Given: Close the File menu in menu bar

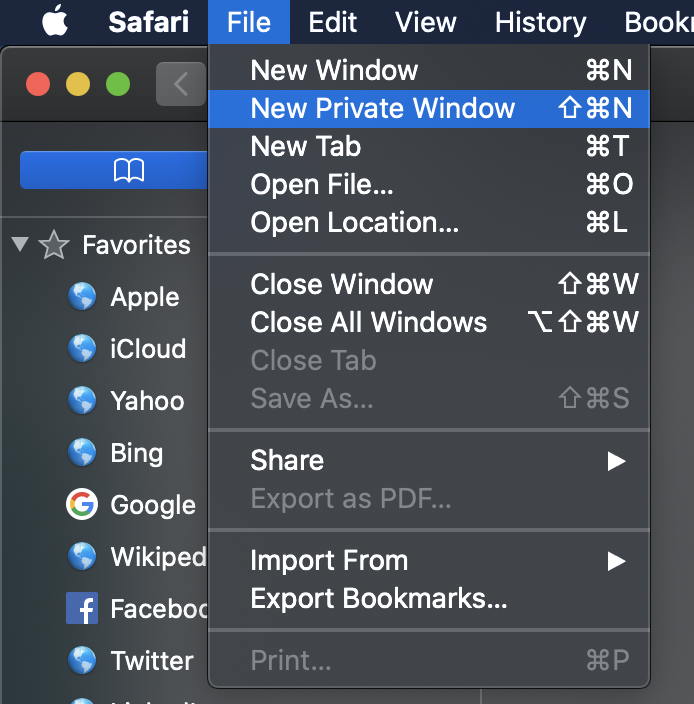Looking at the screenshot, I should coord(249,22).
